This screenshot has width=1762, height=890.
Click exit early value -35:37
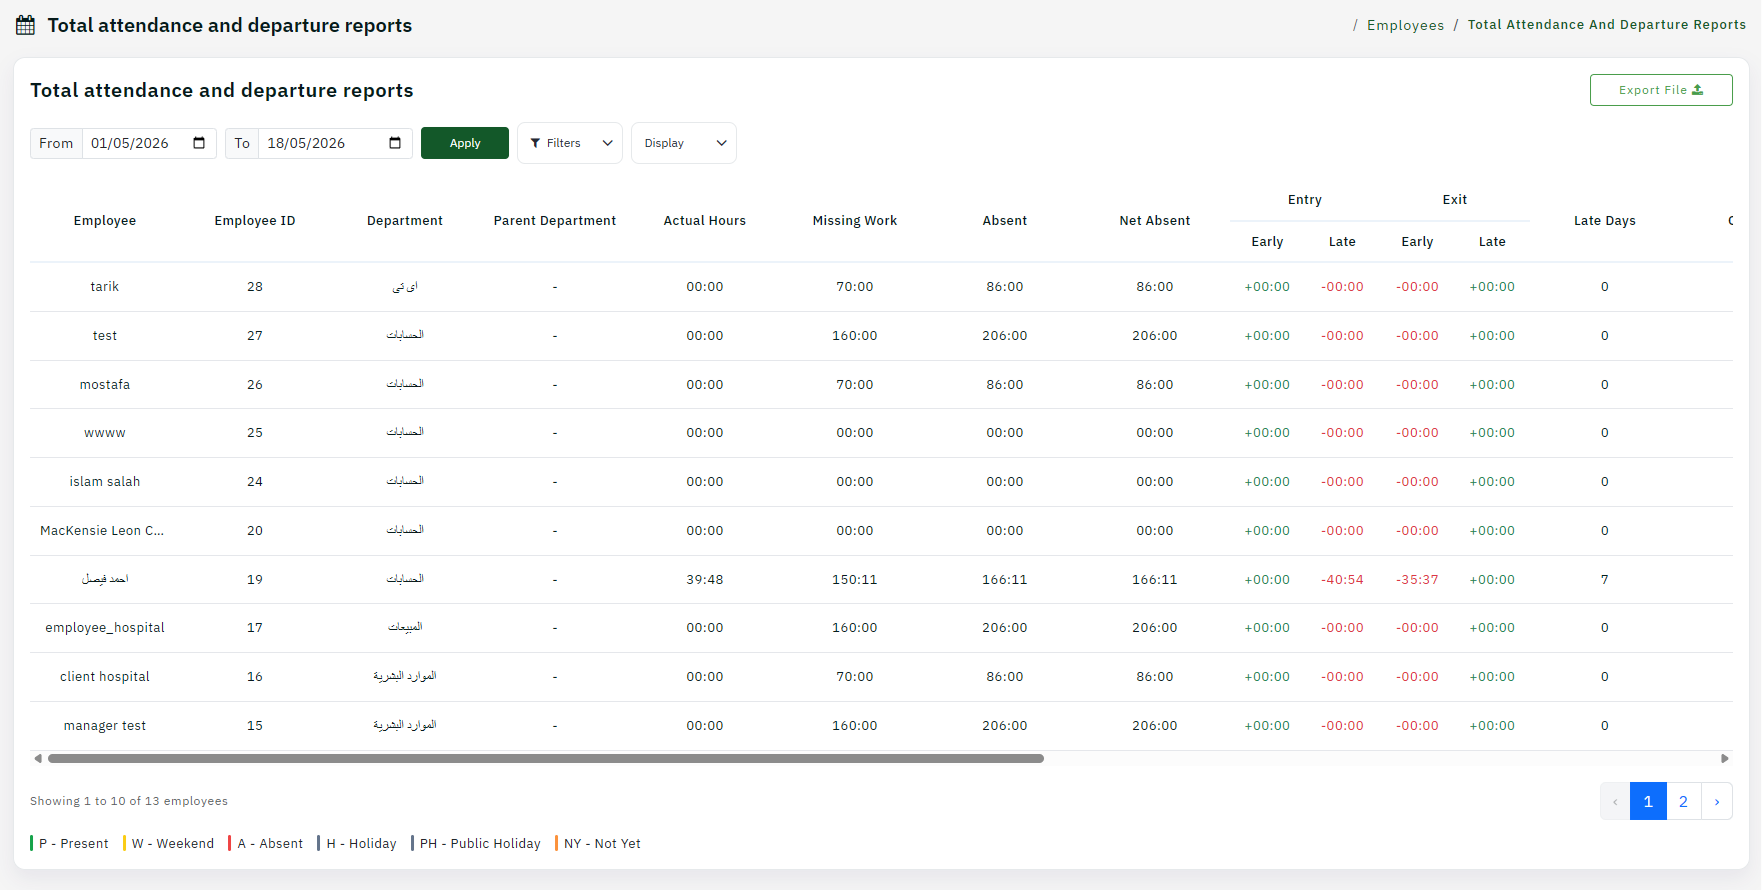pyautogui.click(x=1417, y=580)
